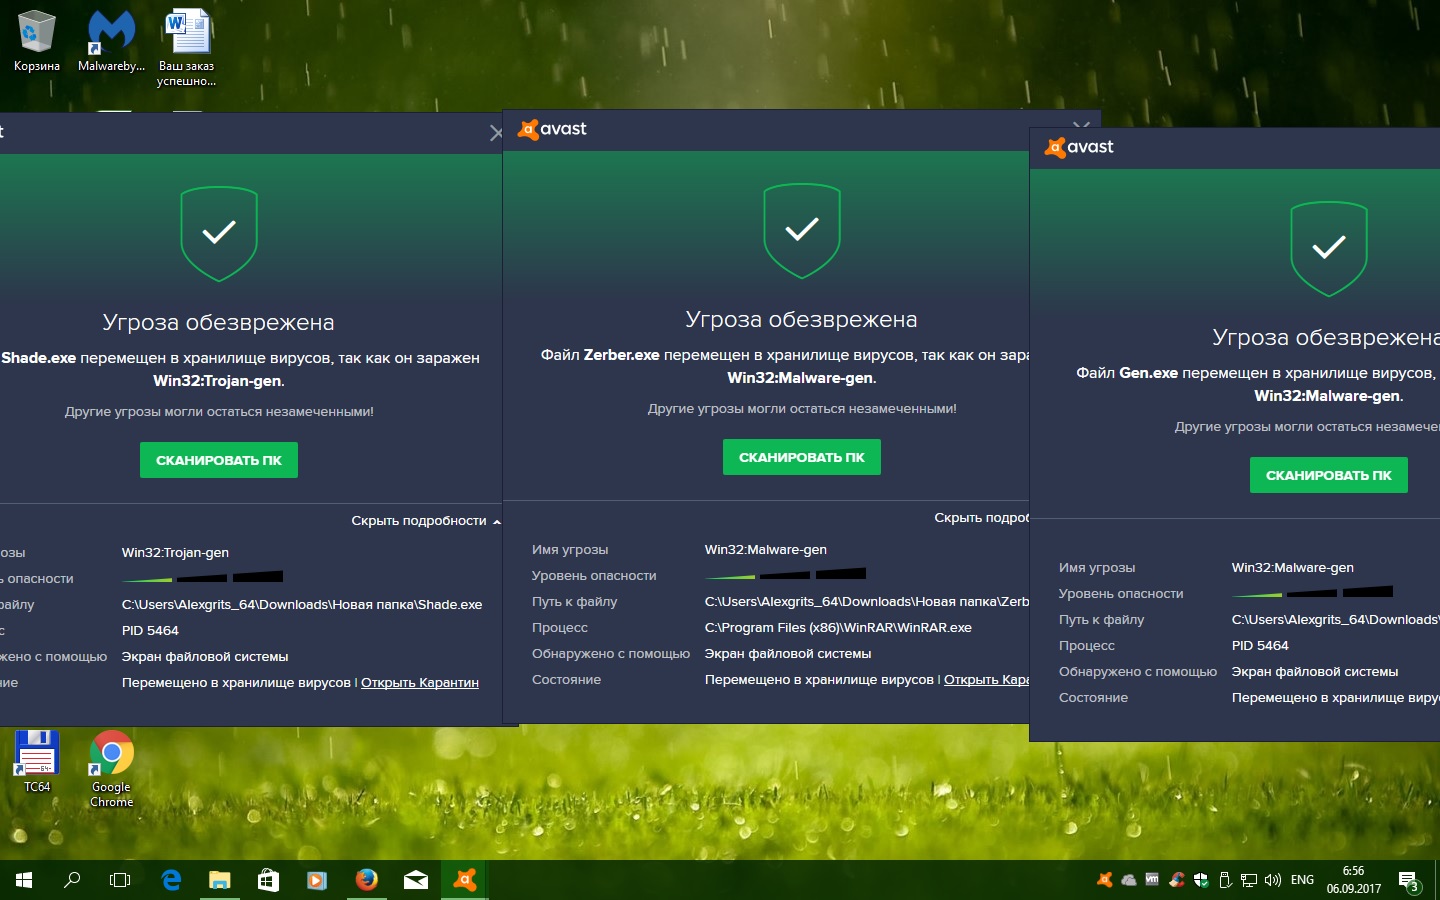Open the network connection tray icon
Viewport: 1440px width, 900px height.
point(1249,880)
